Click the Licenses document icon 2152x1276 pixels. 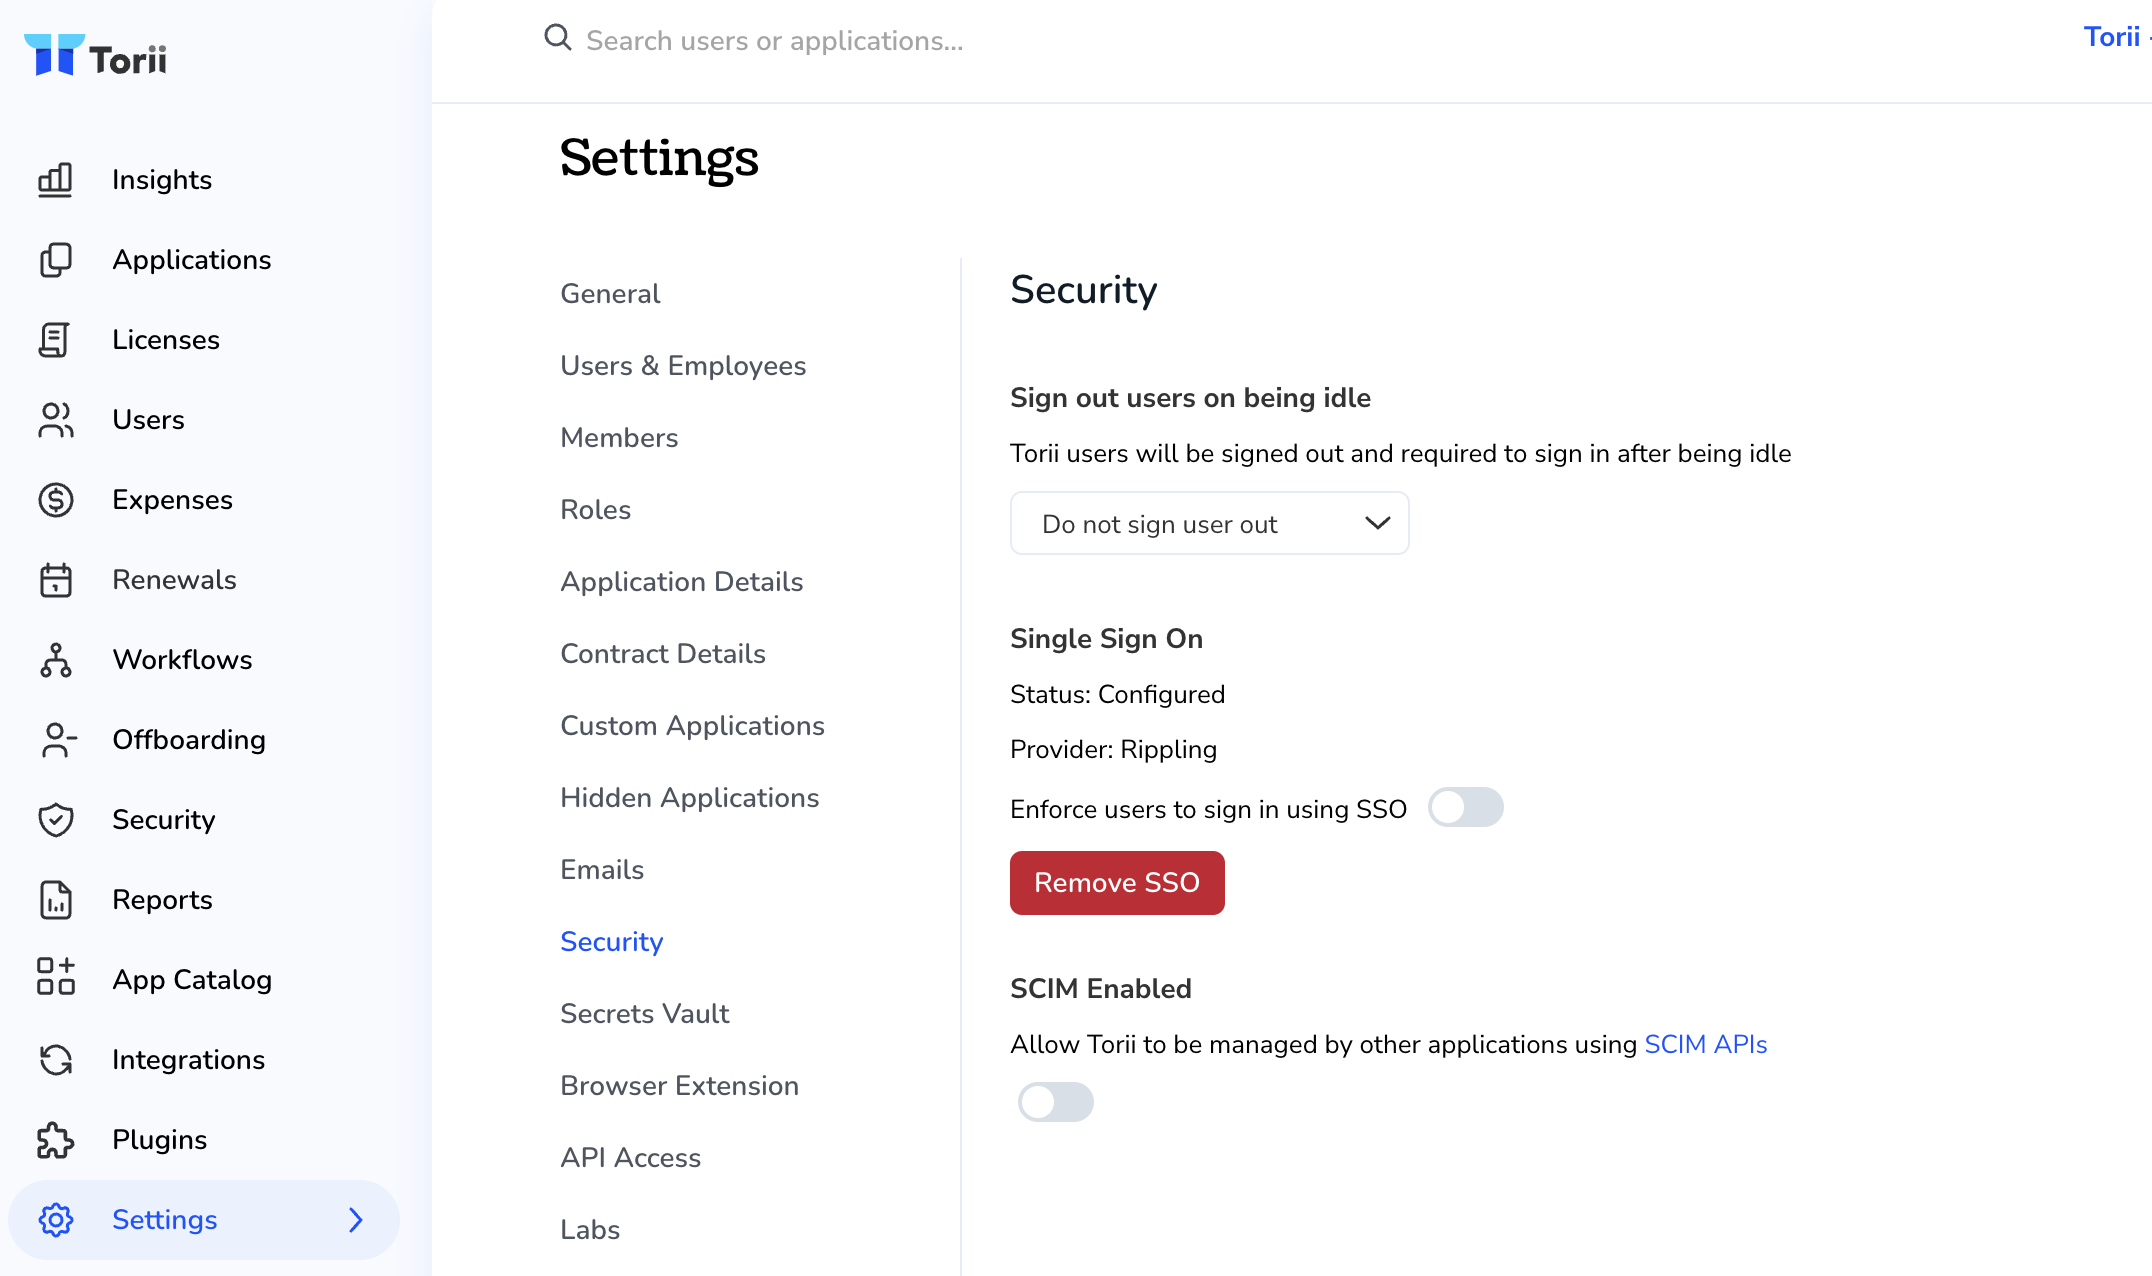[x=56, y=340]
